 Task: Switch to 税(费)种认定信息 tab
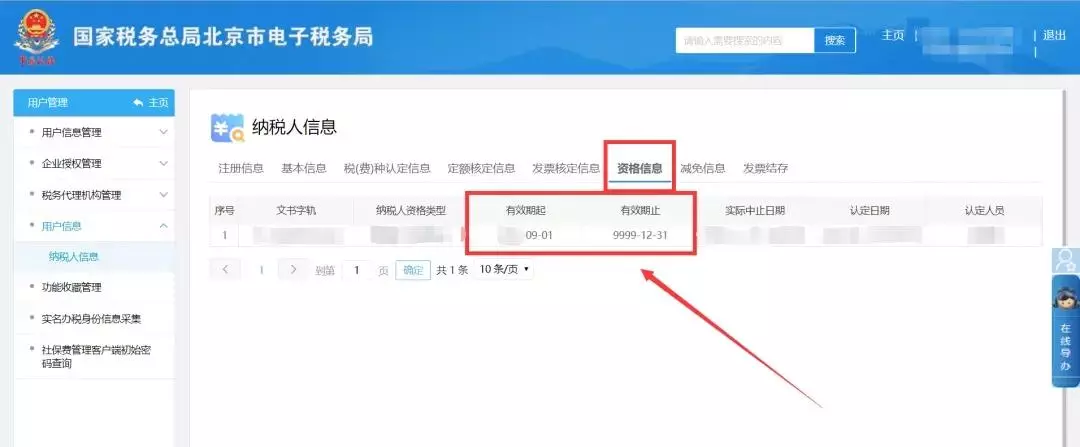pos(387,168)
